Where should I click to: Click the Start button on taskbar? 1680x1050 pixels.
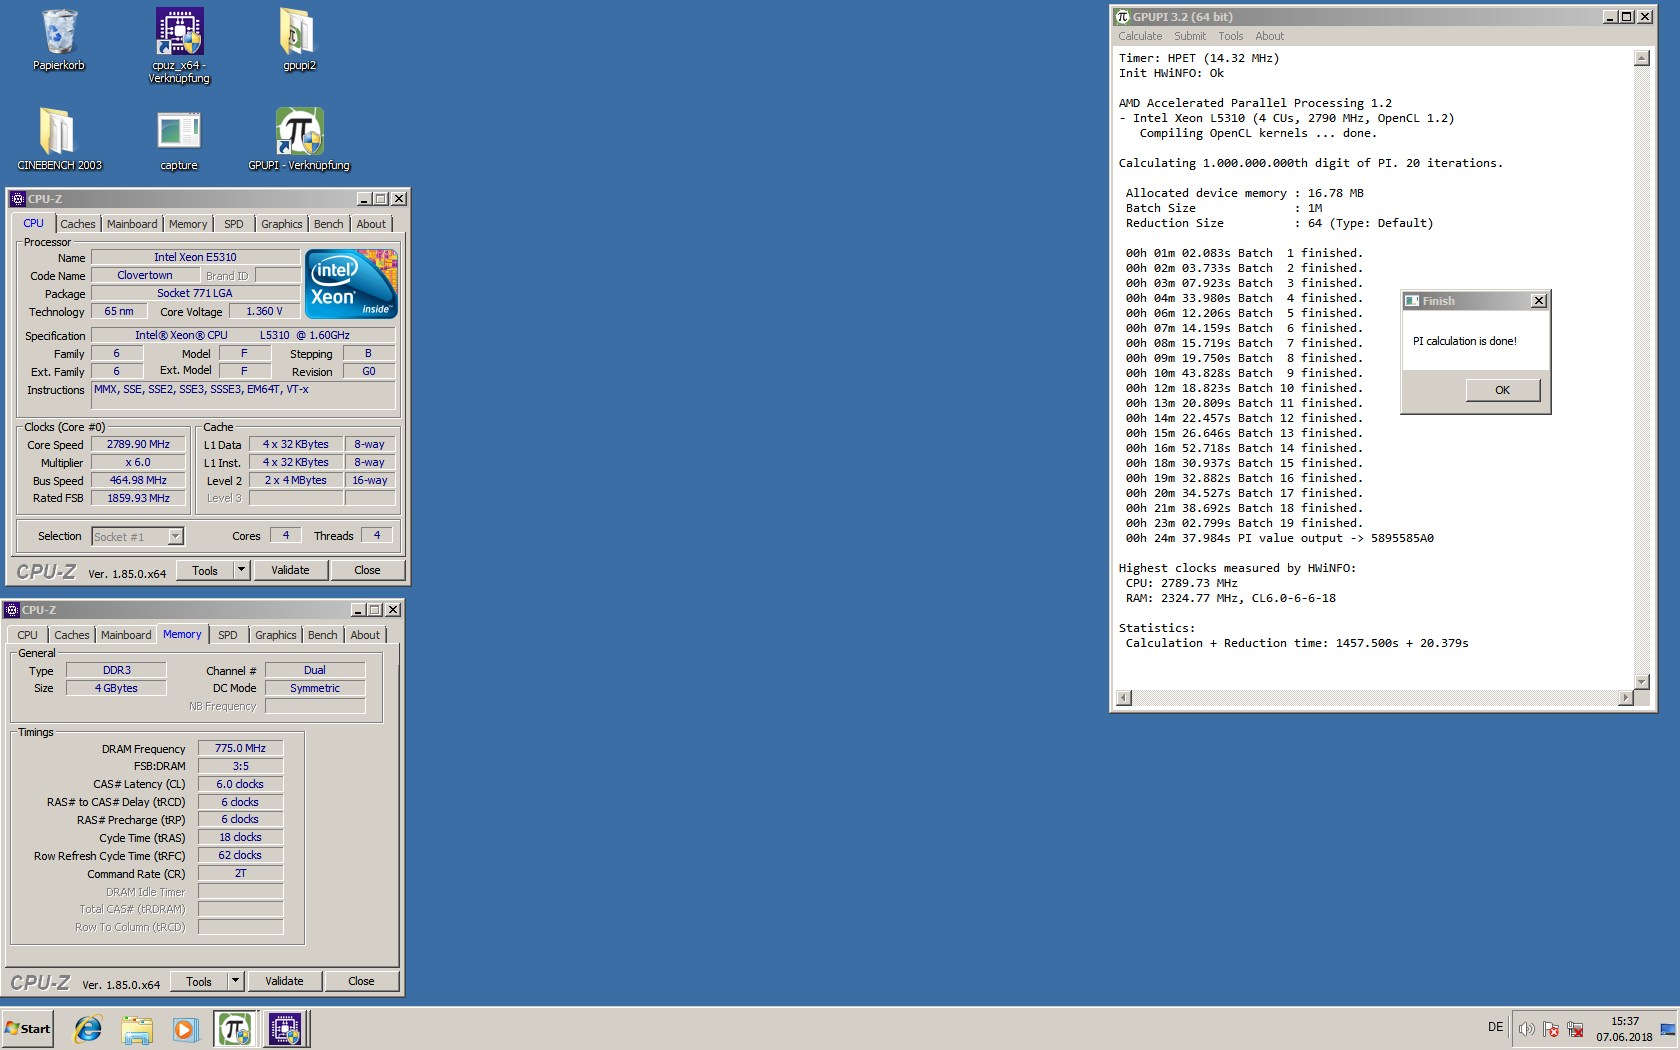coord(28,1028)
